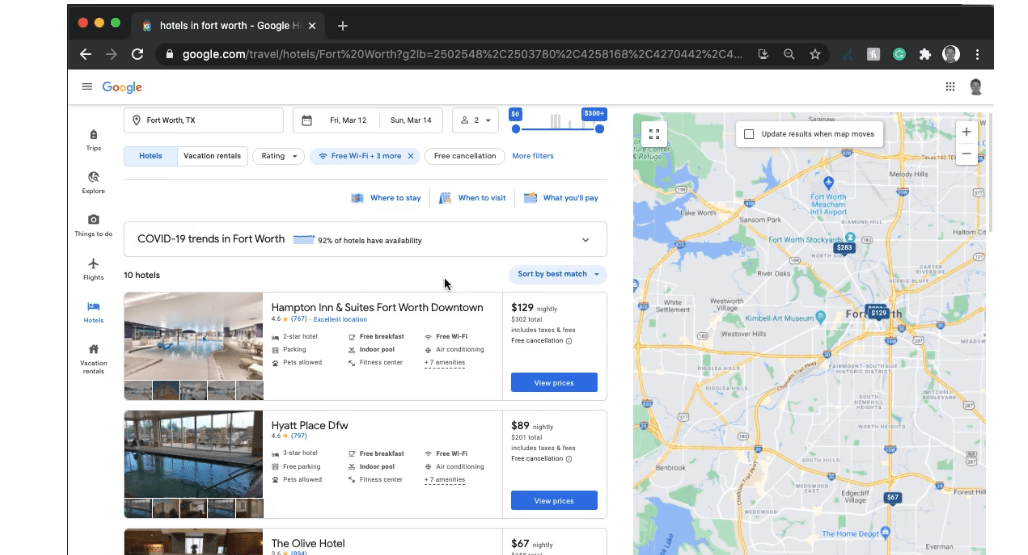This screenshot has height=555, width=1028.
Task: Toggle the Free cancellation filter chip
Action: pos(465,156)
